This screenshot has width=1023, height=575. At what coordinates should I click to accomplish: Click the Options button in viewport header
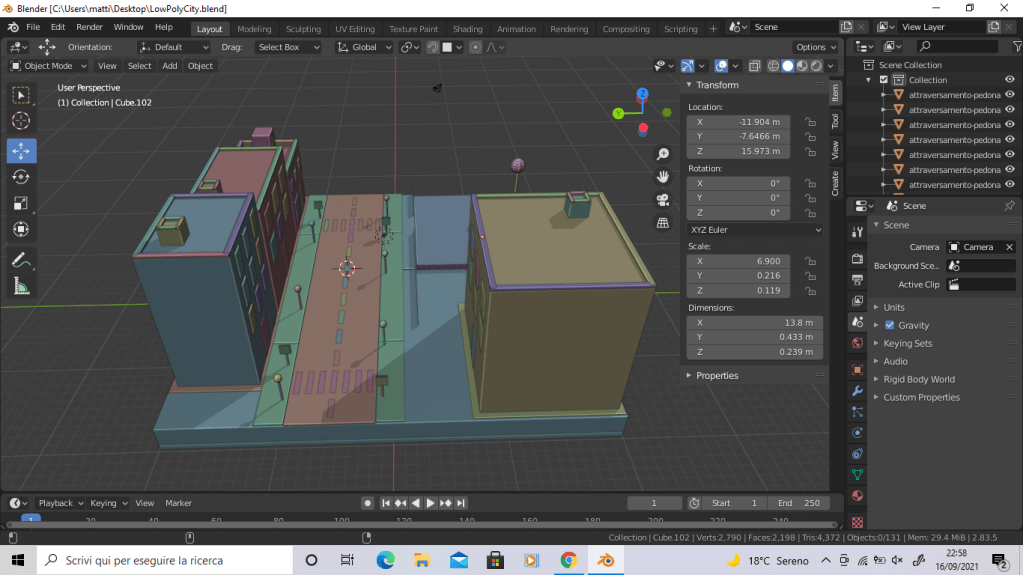tap(816, 47)
